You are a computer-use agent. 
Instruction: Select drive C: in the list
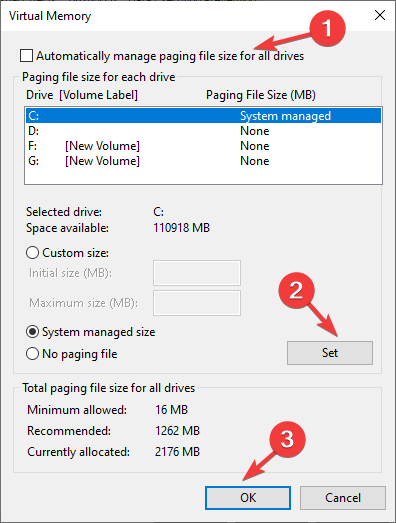click(x=203, y=116)
